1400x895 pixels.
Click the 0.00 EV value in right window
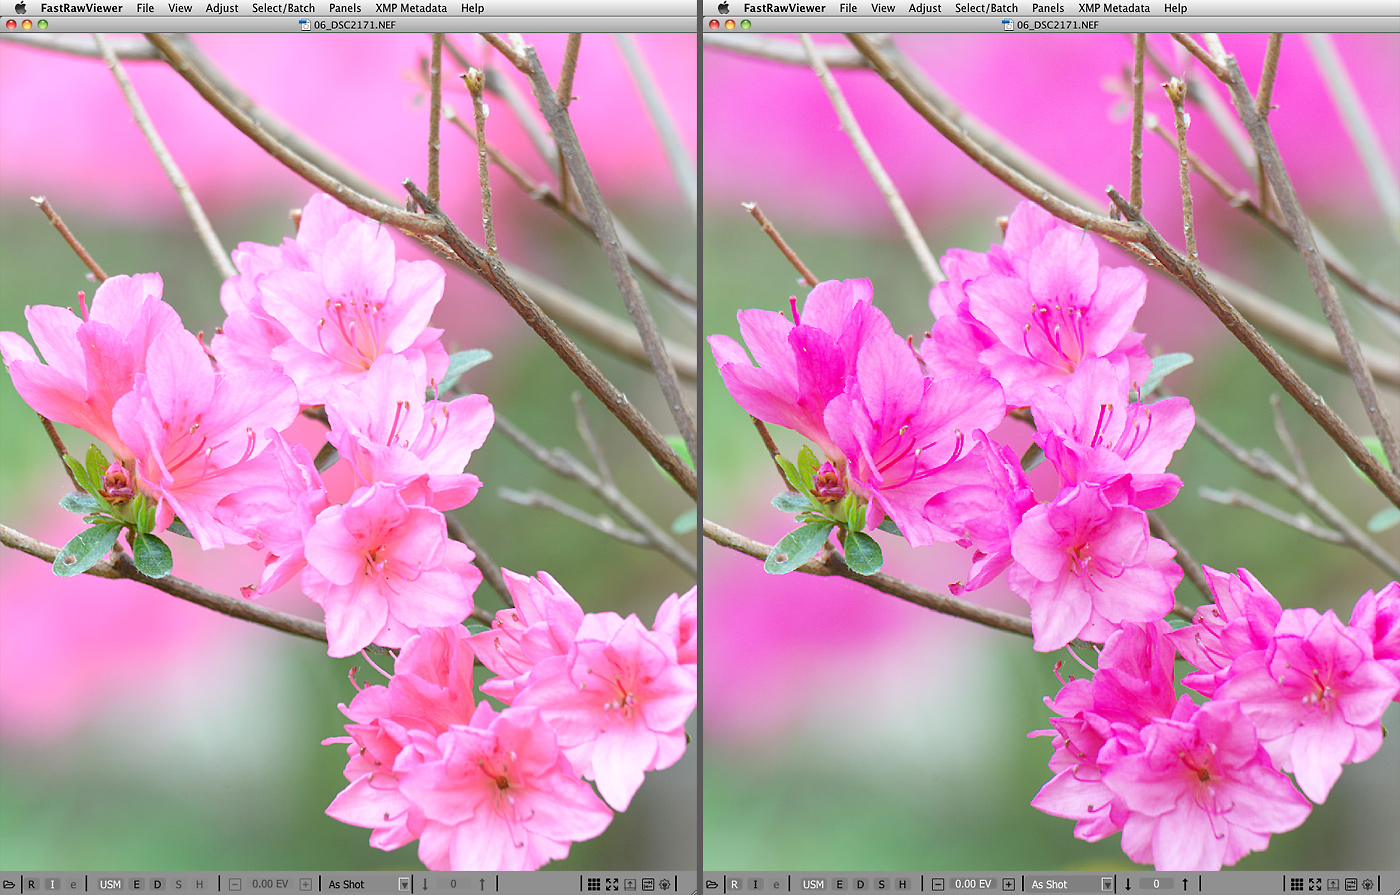[x=972, y=884]
